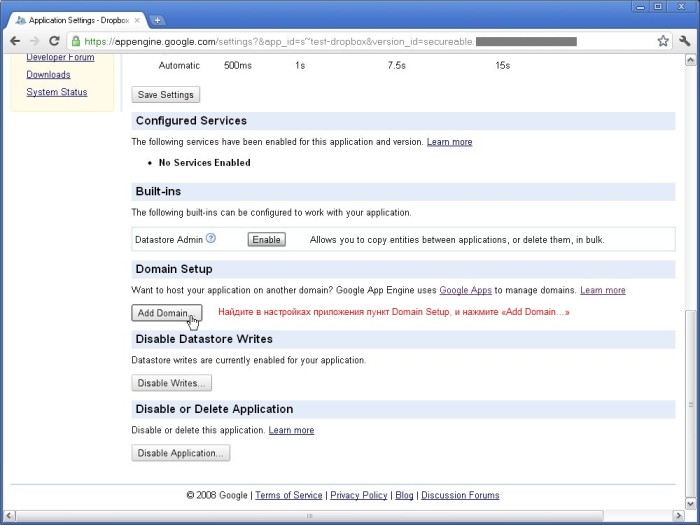Open the Blog footer link
This screenshot has height=525, width=700.
pyautogui.click(x=404, y=495)
